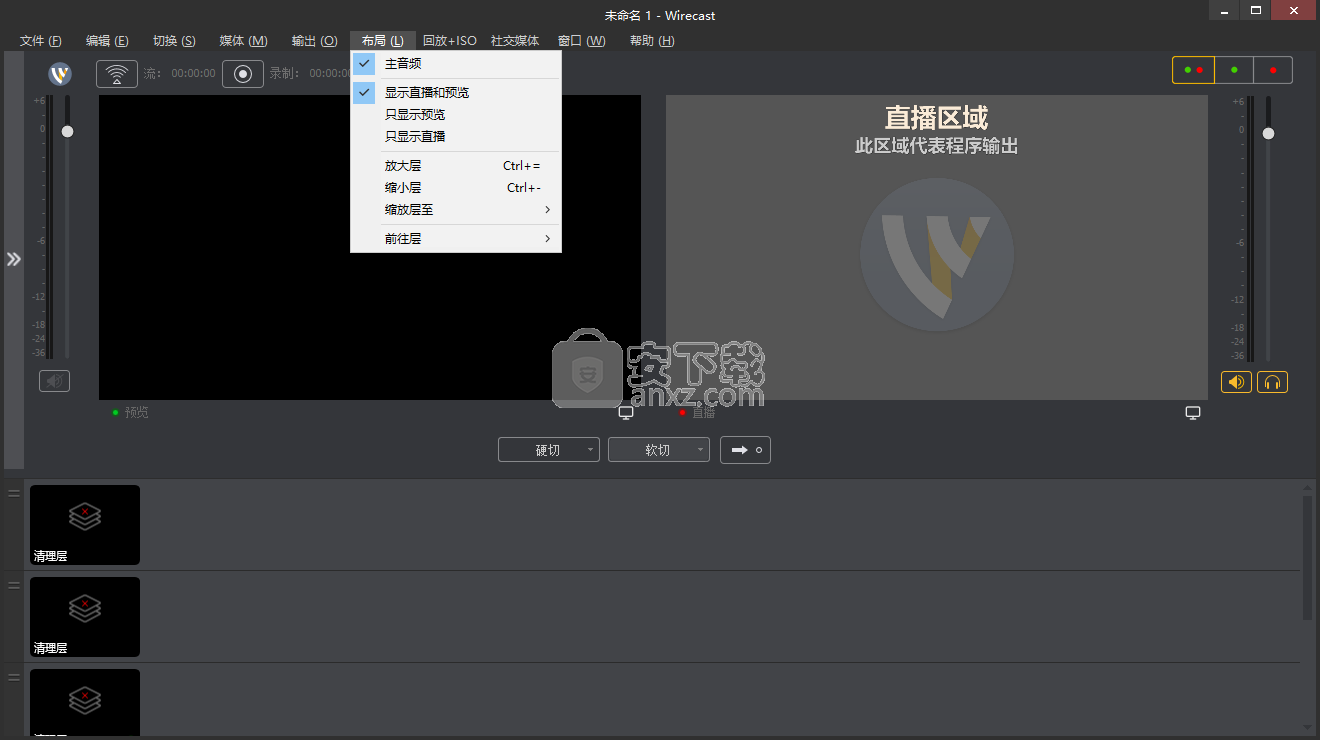Open the 帮助 (H) menu
This screenshot has height=740, width=1320.
coord(652,41)
